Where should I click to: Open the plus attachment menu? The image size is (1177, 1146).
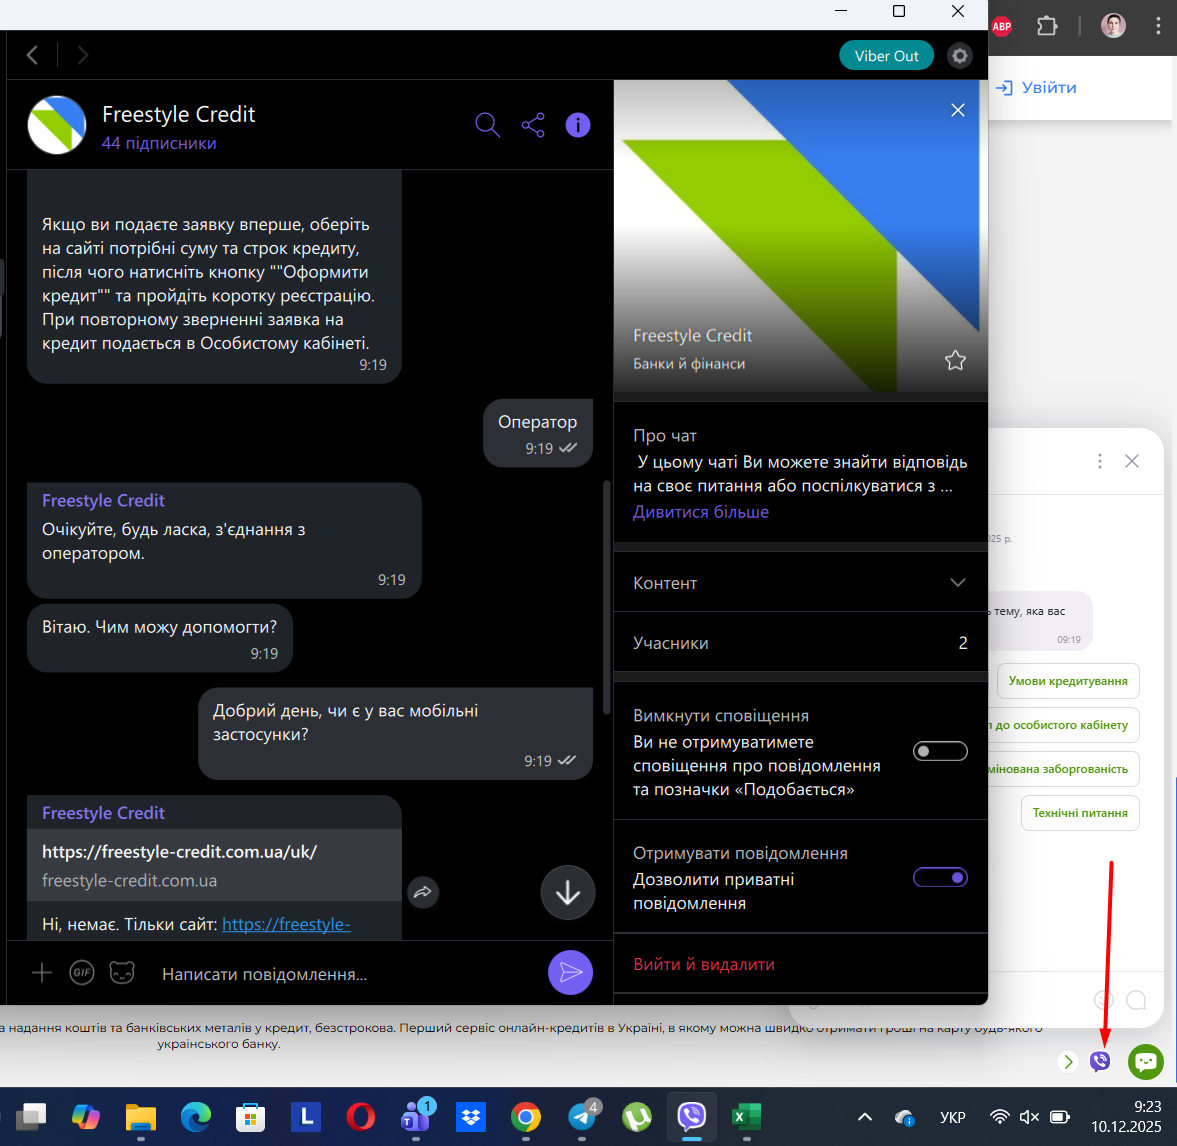click(42, 973)
